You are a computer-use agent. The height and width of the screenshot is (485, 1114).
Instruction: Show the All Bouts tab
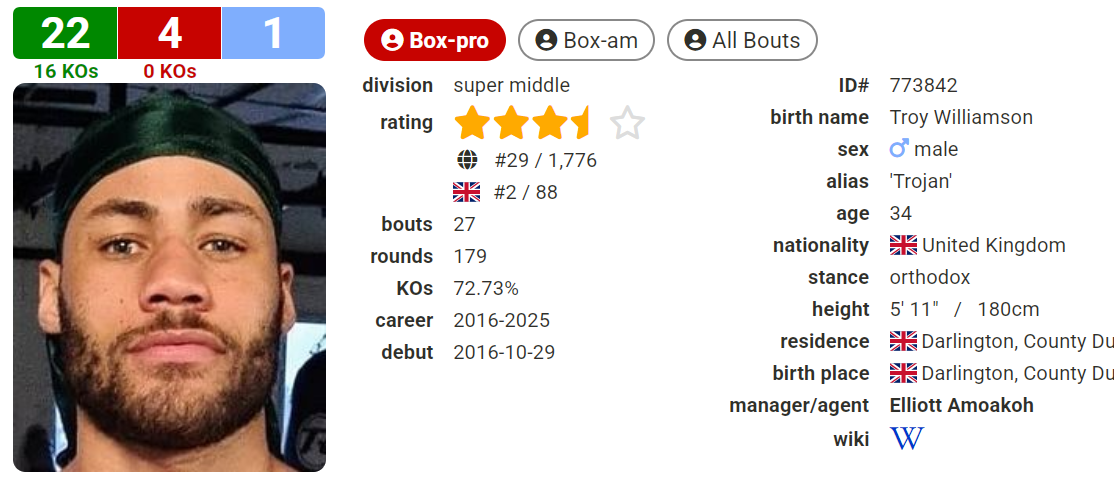742,40
